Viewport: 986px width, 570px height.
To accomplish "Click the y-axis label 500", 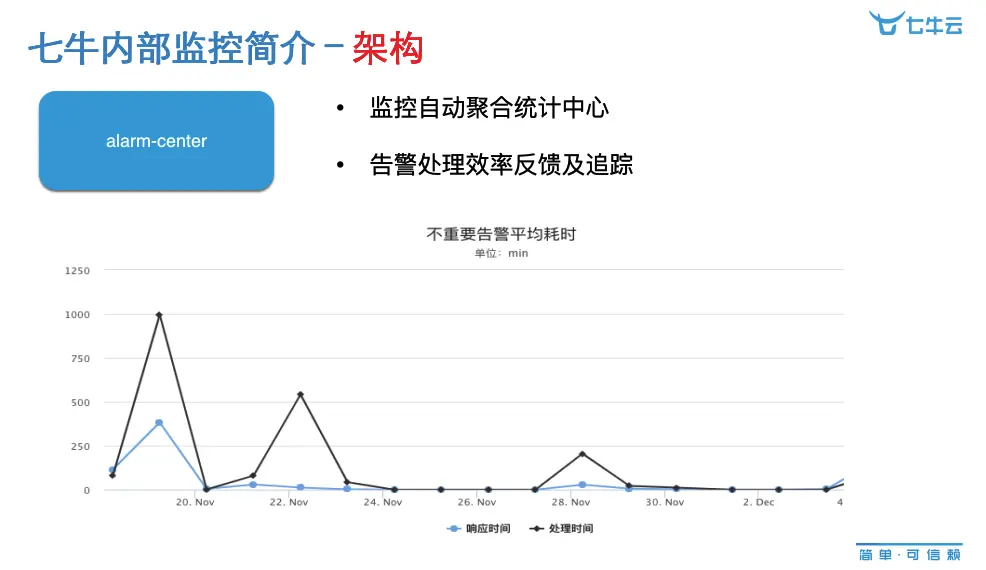I will [x=80, y=403].
